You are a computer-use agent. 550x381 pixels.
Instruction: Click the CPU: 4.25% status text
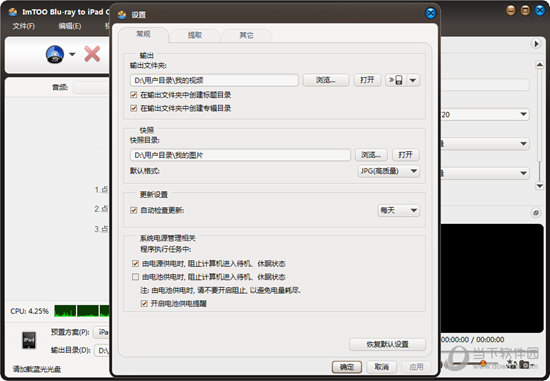tap(29, 311)
